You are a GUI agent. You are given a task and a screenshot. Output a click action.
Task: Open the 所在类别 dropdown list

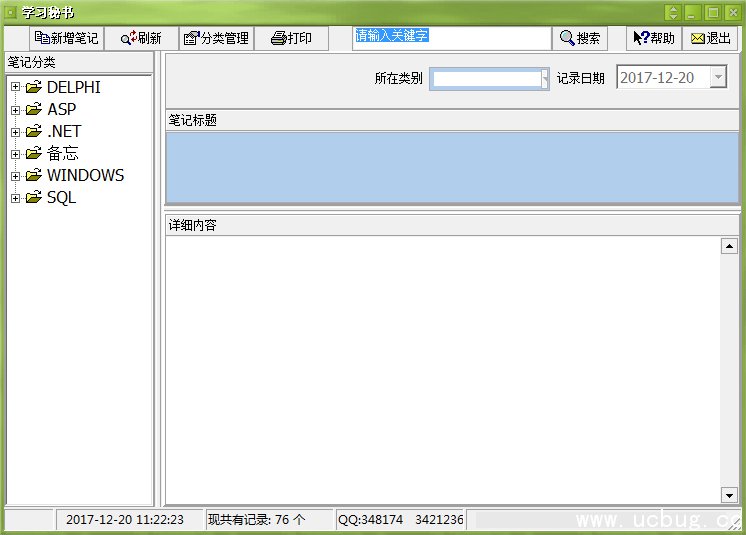(x=544, y=78)
